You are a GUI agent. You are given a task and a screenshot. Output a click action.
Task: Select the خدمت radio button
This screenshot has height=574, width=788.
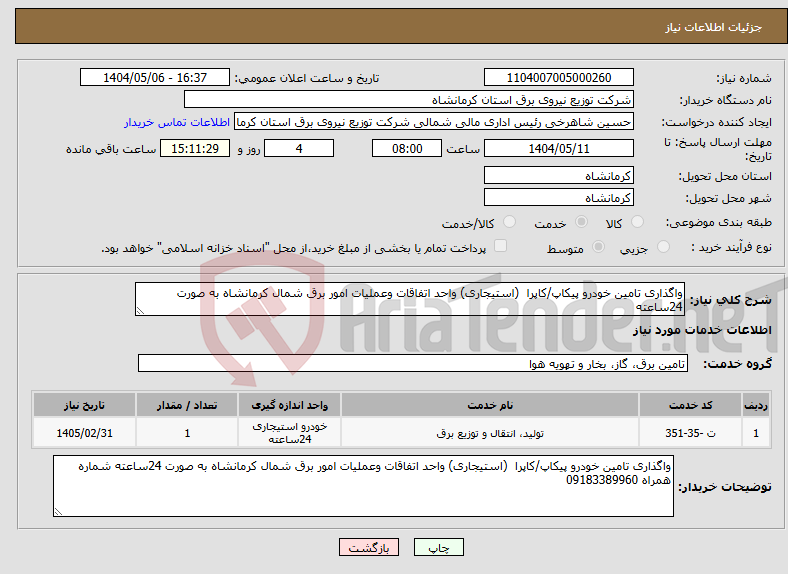click(581, 222)
